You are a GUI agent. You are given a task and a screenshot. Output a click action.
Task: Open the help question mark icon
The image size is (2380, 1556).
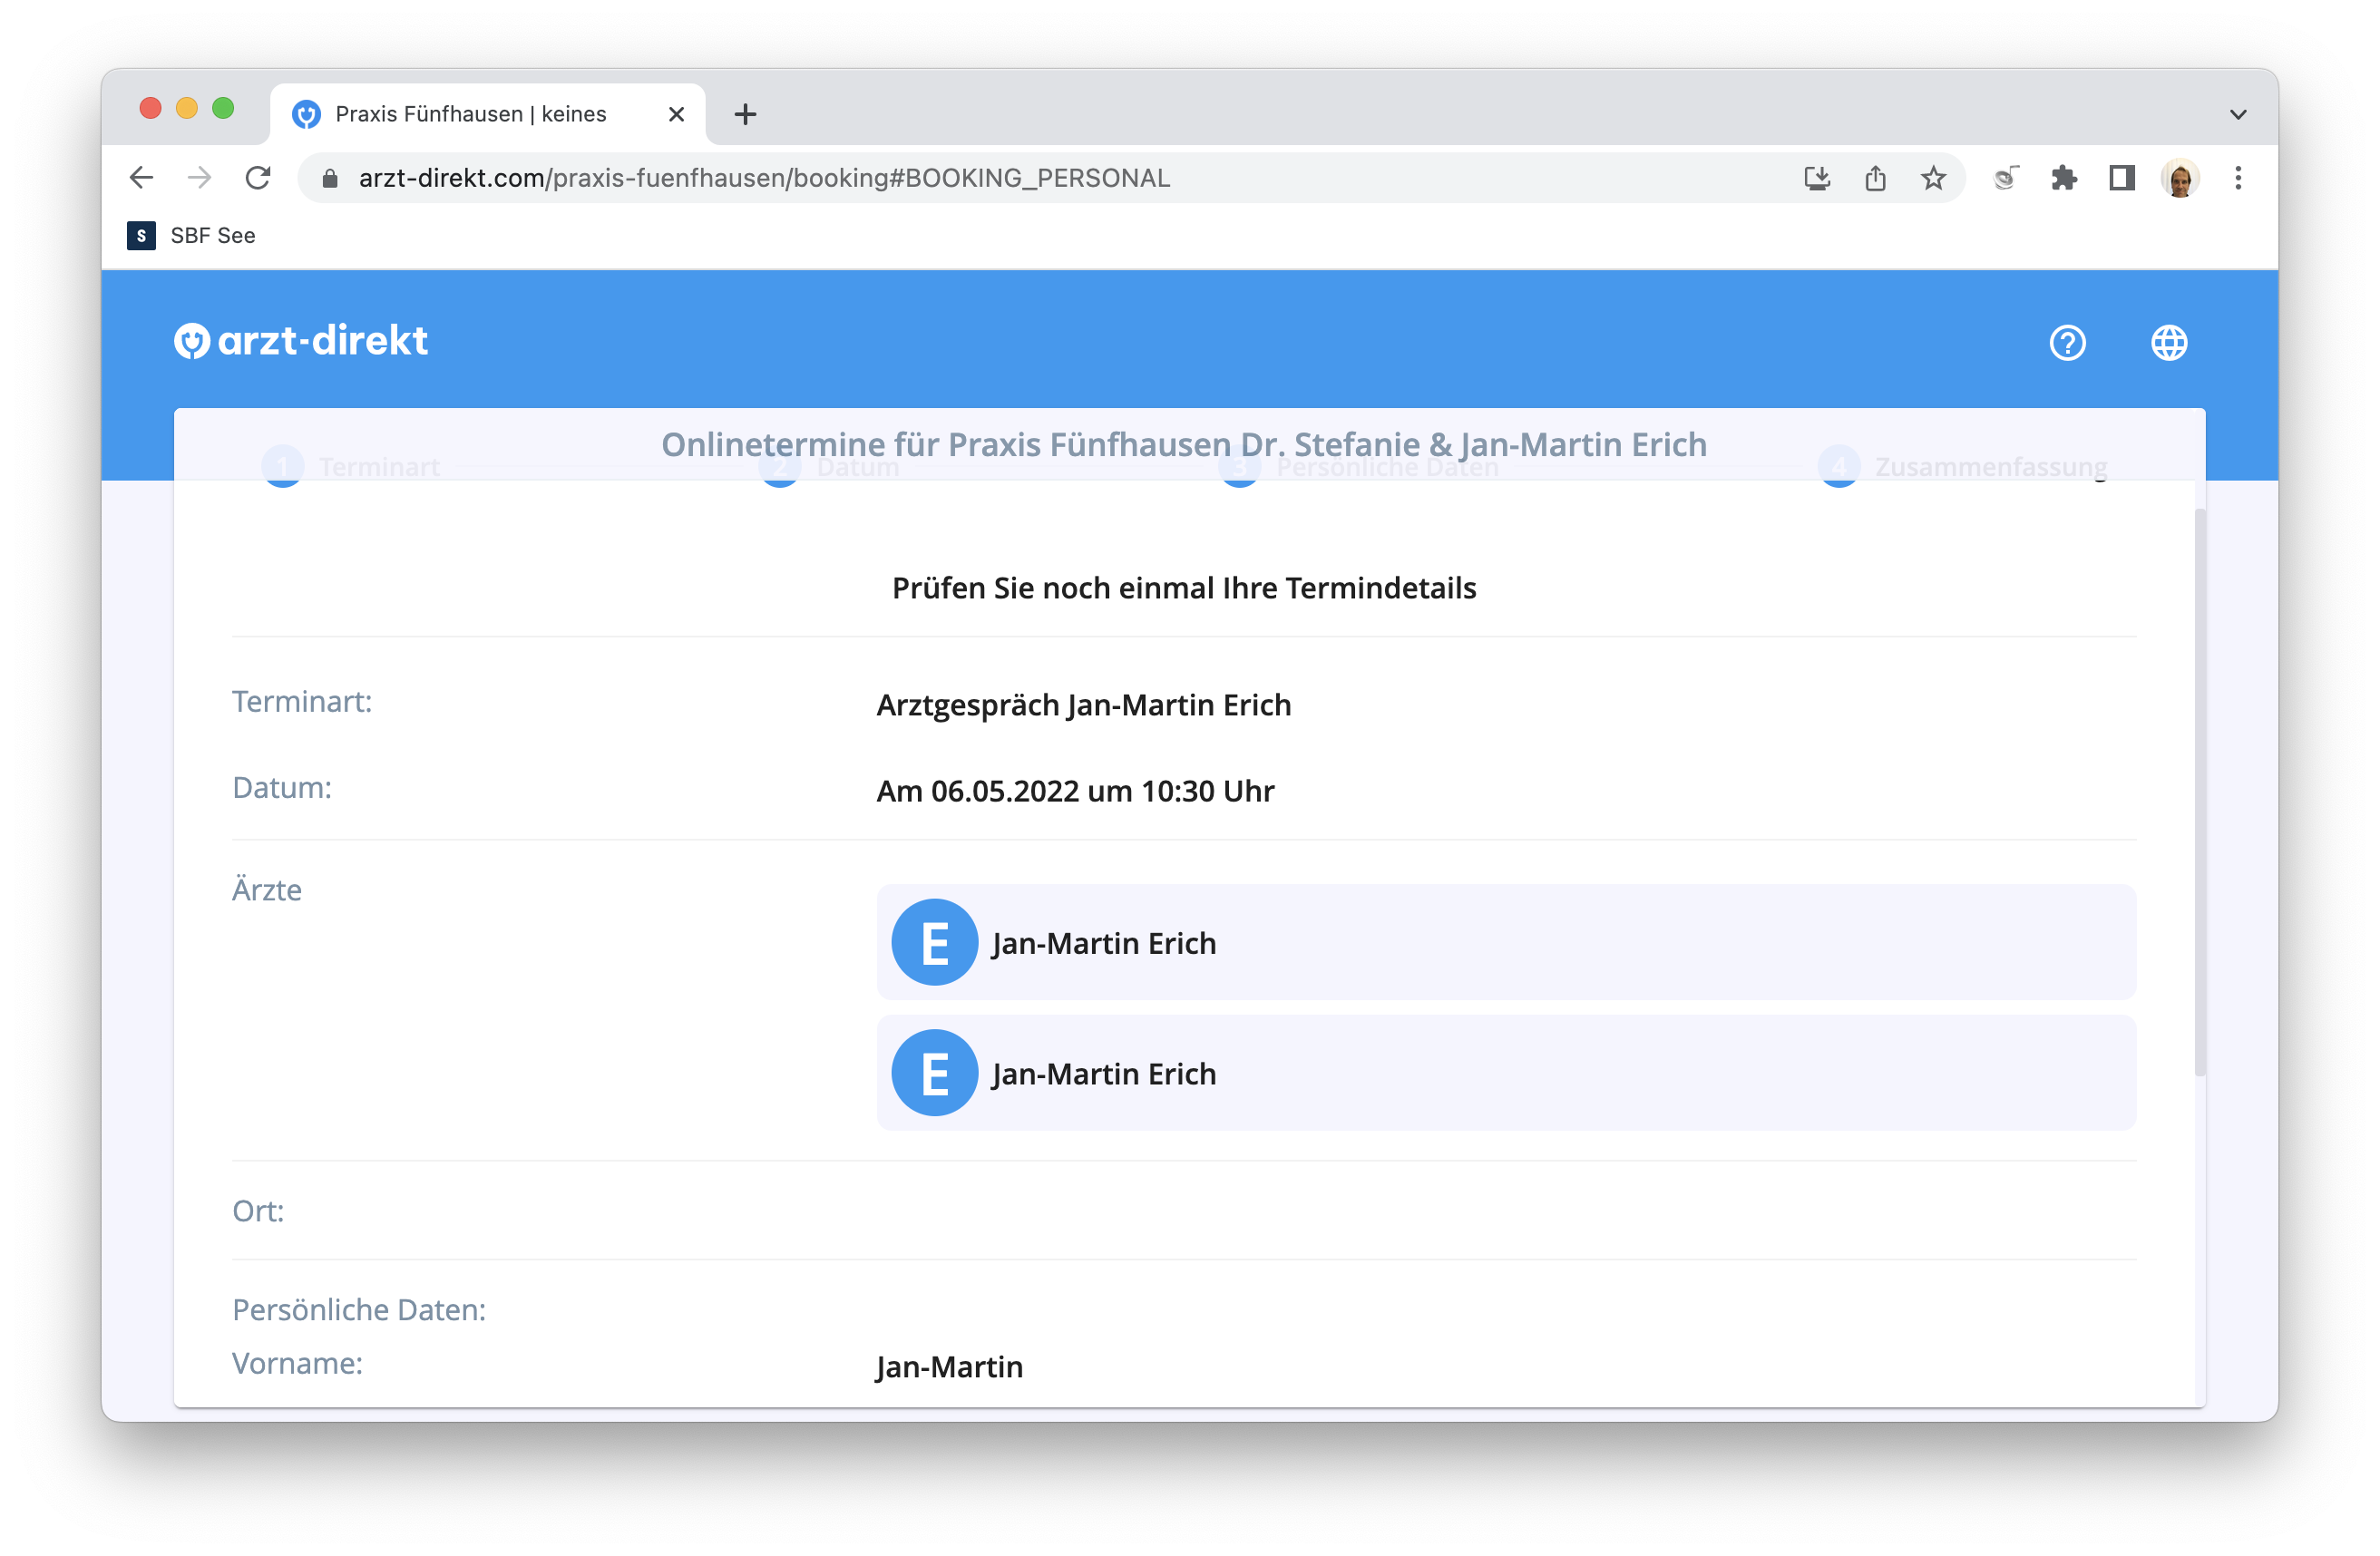pyautogui.click(x=2067, y=343)
